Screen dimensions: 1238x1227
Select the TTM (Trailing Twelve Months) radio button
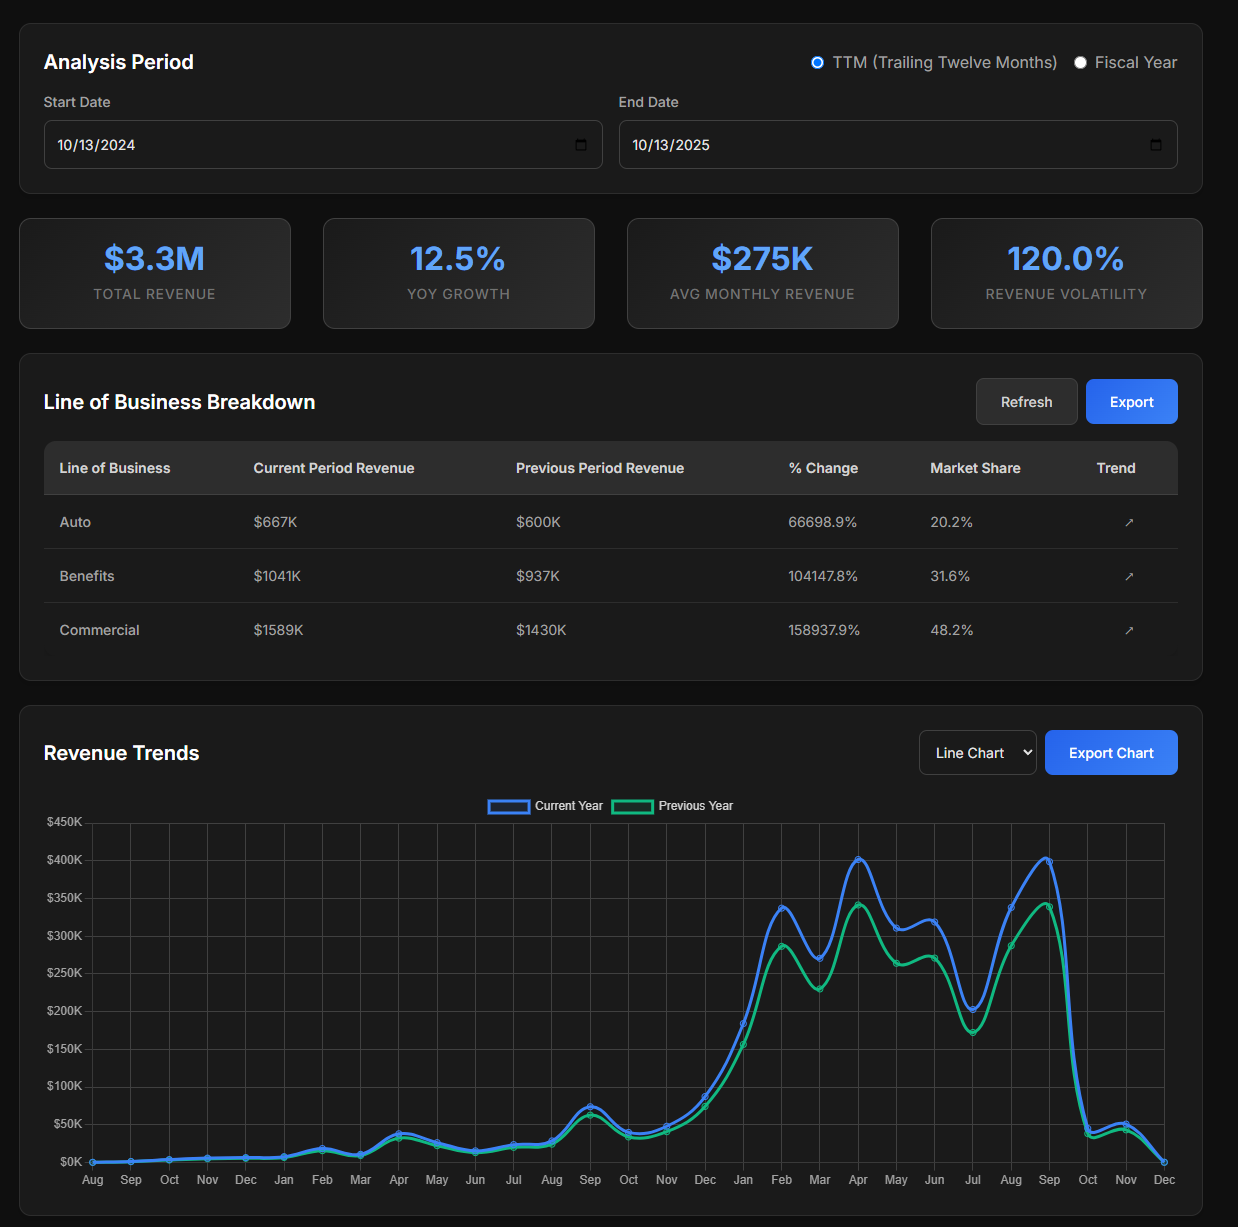[817, 63]
